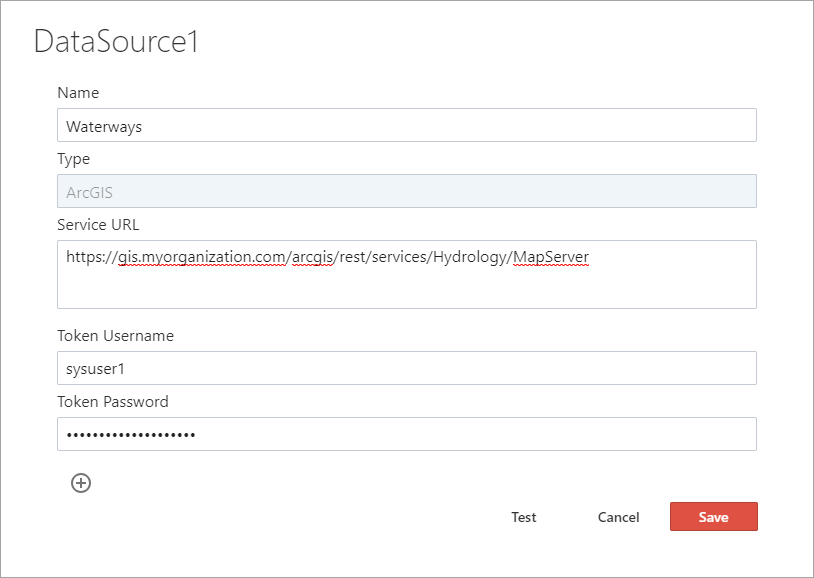Screen dimensions: 814x578
Task: Click the Name field label
Action: 78,92
